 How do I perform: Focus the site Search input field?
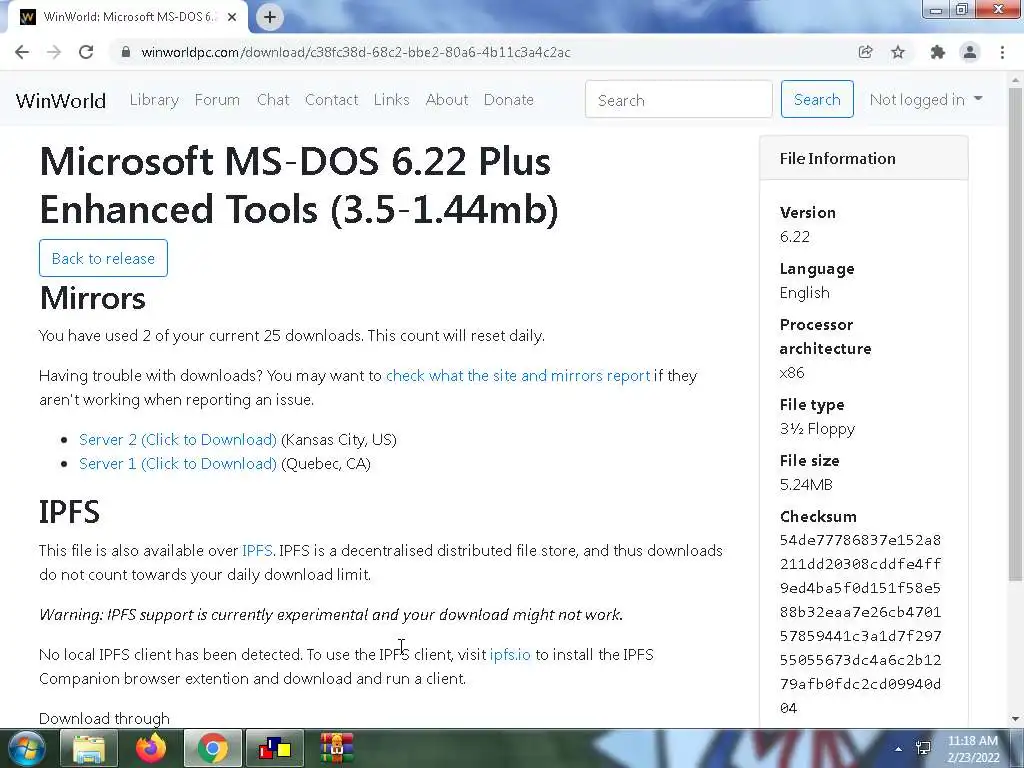[679, 99]
